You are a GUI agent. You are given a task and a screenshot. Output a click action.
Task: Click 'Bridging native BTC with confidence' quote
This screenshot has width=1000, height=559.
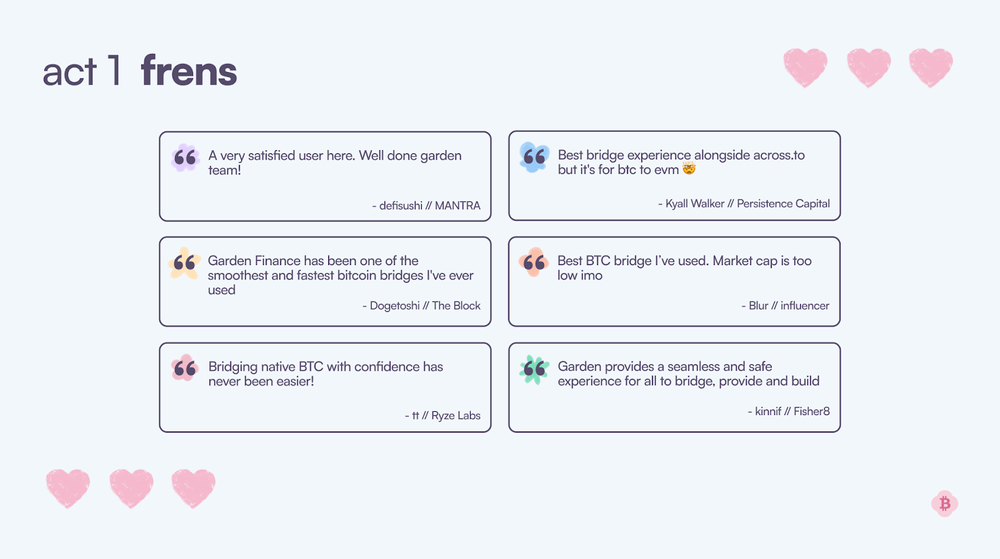[x=325, y=374]
